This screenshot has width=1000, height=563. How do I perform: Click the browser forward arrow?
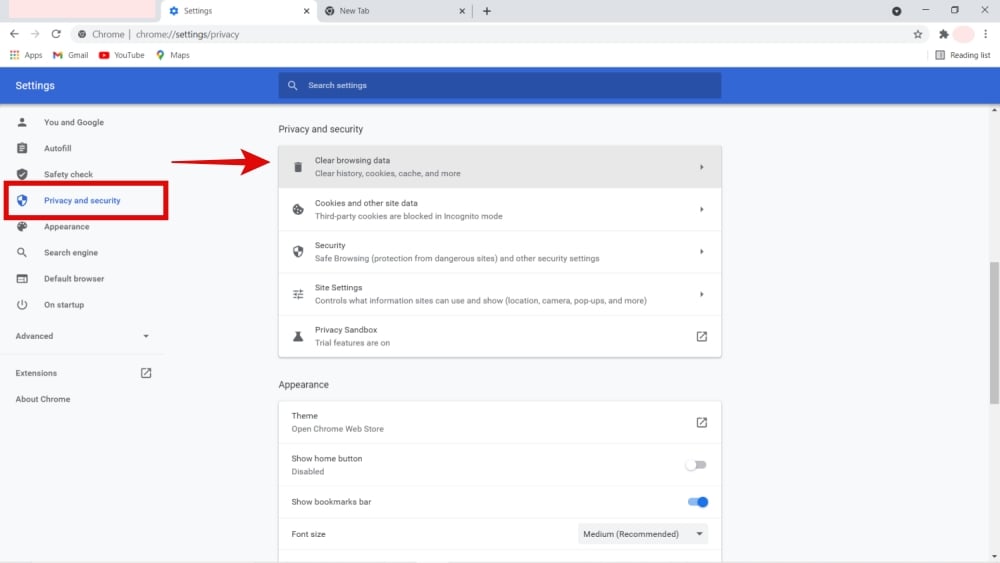(35, 34)
